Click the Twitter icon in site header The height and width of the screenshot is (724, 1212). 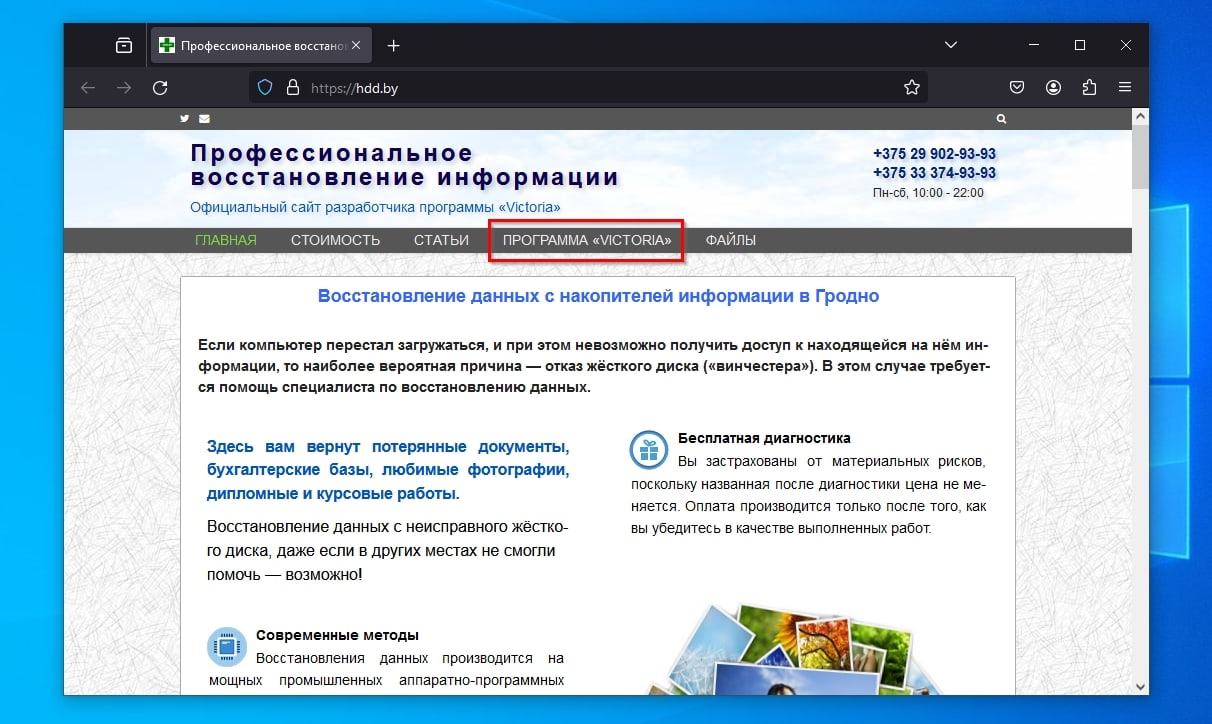point(185,119)
